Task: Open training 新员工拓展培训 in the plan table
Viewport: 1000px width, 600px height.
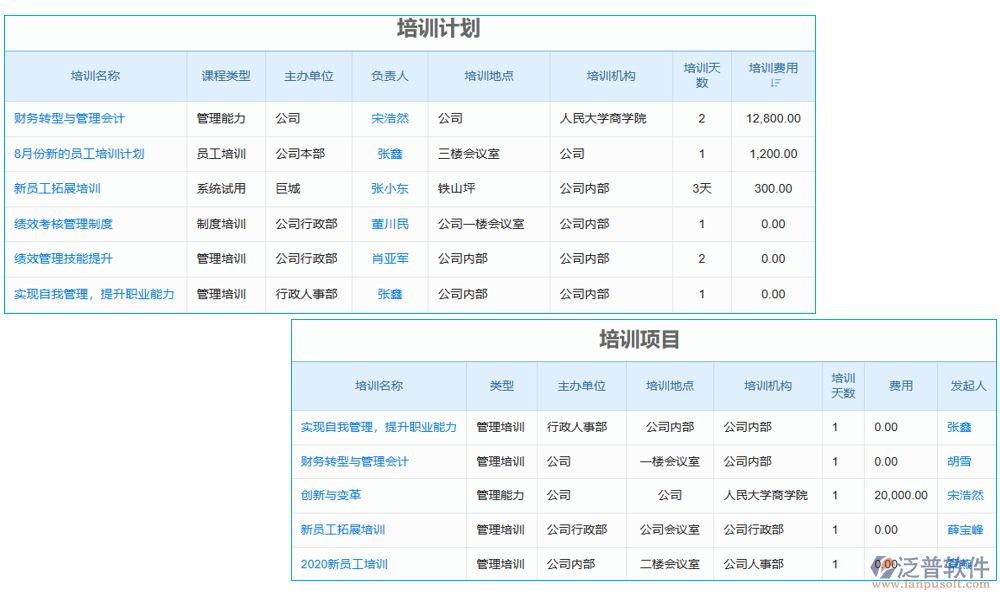Action: pyautogui.click(x=58, y=189)
